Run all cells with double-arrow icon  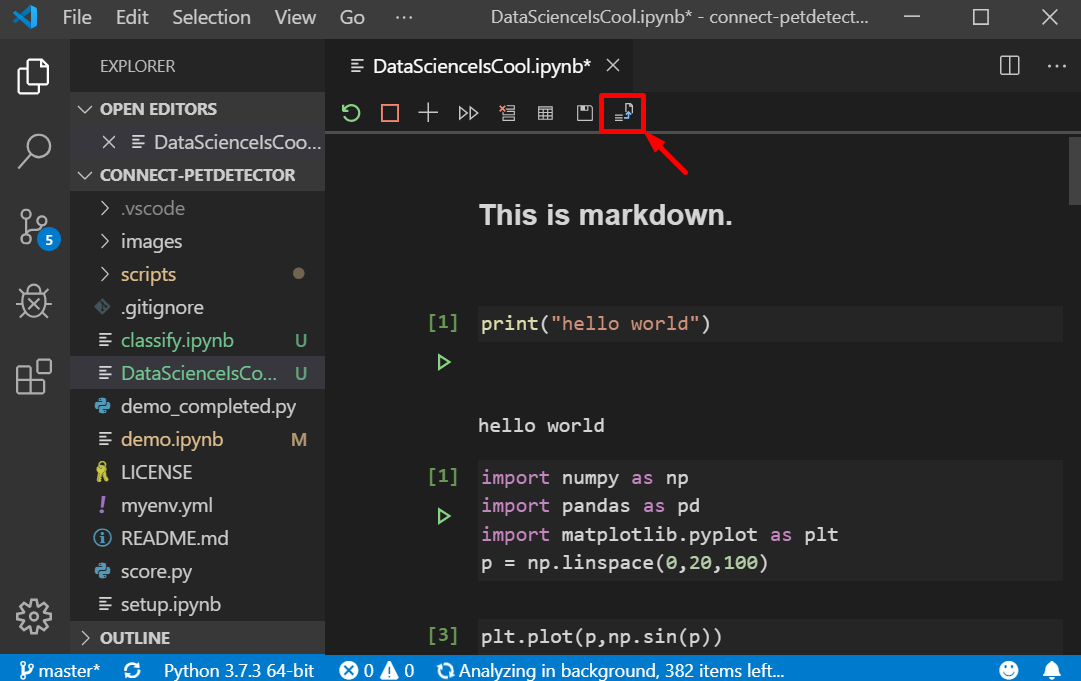point(468,113)
